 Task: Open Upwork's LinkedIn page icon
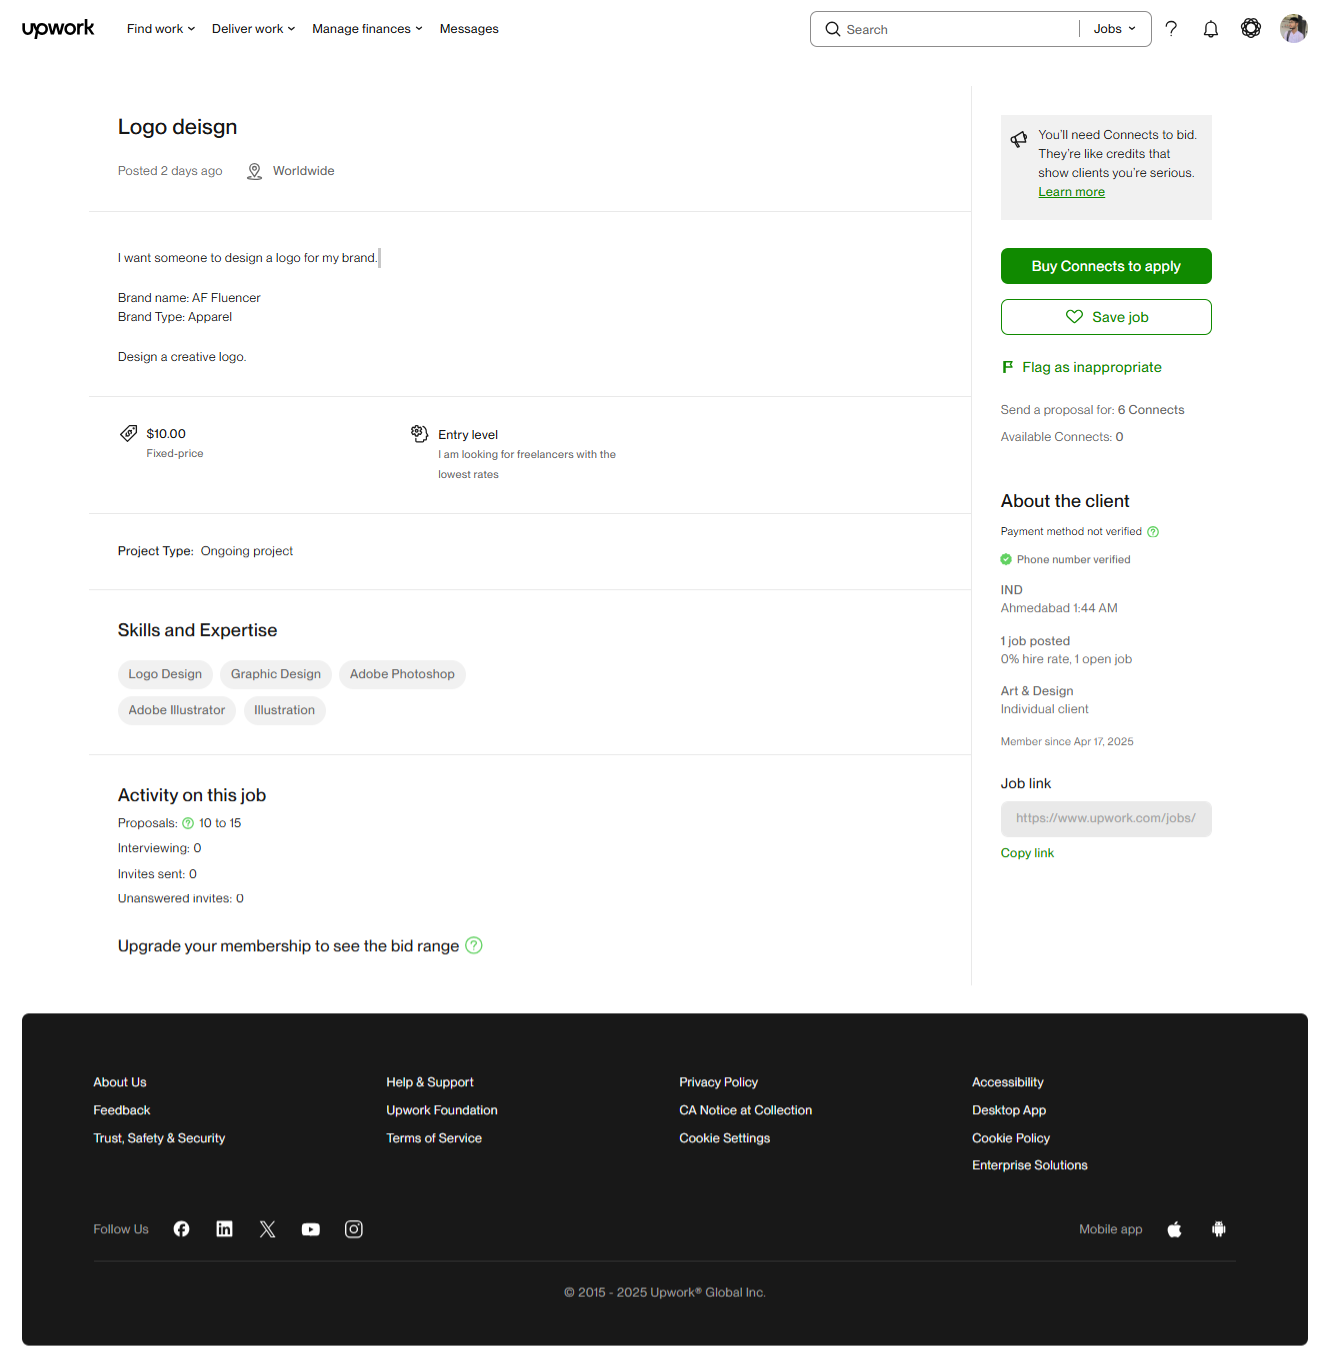pos(224,1229)
